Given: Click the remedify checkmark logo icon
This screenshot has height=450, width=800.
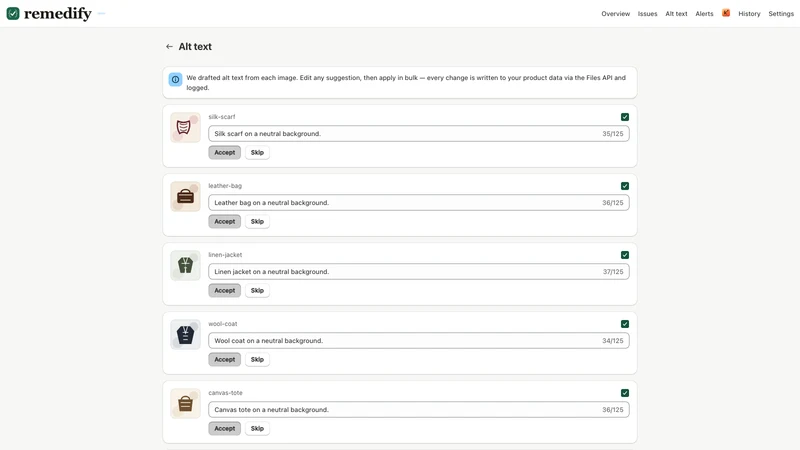Looking at the screenshot, I should click(x=13, y=13).
